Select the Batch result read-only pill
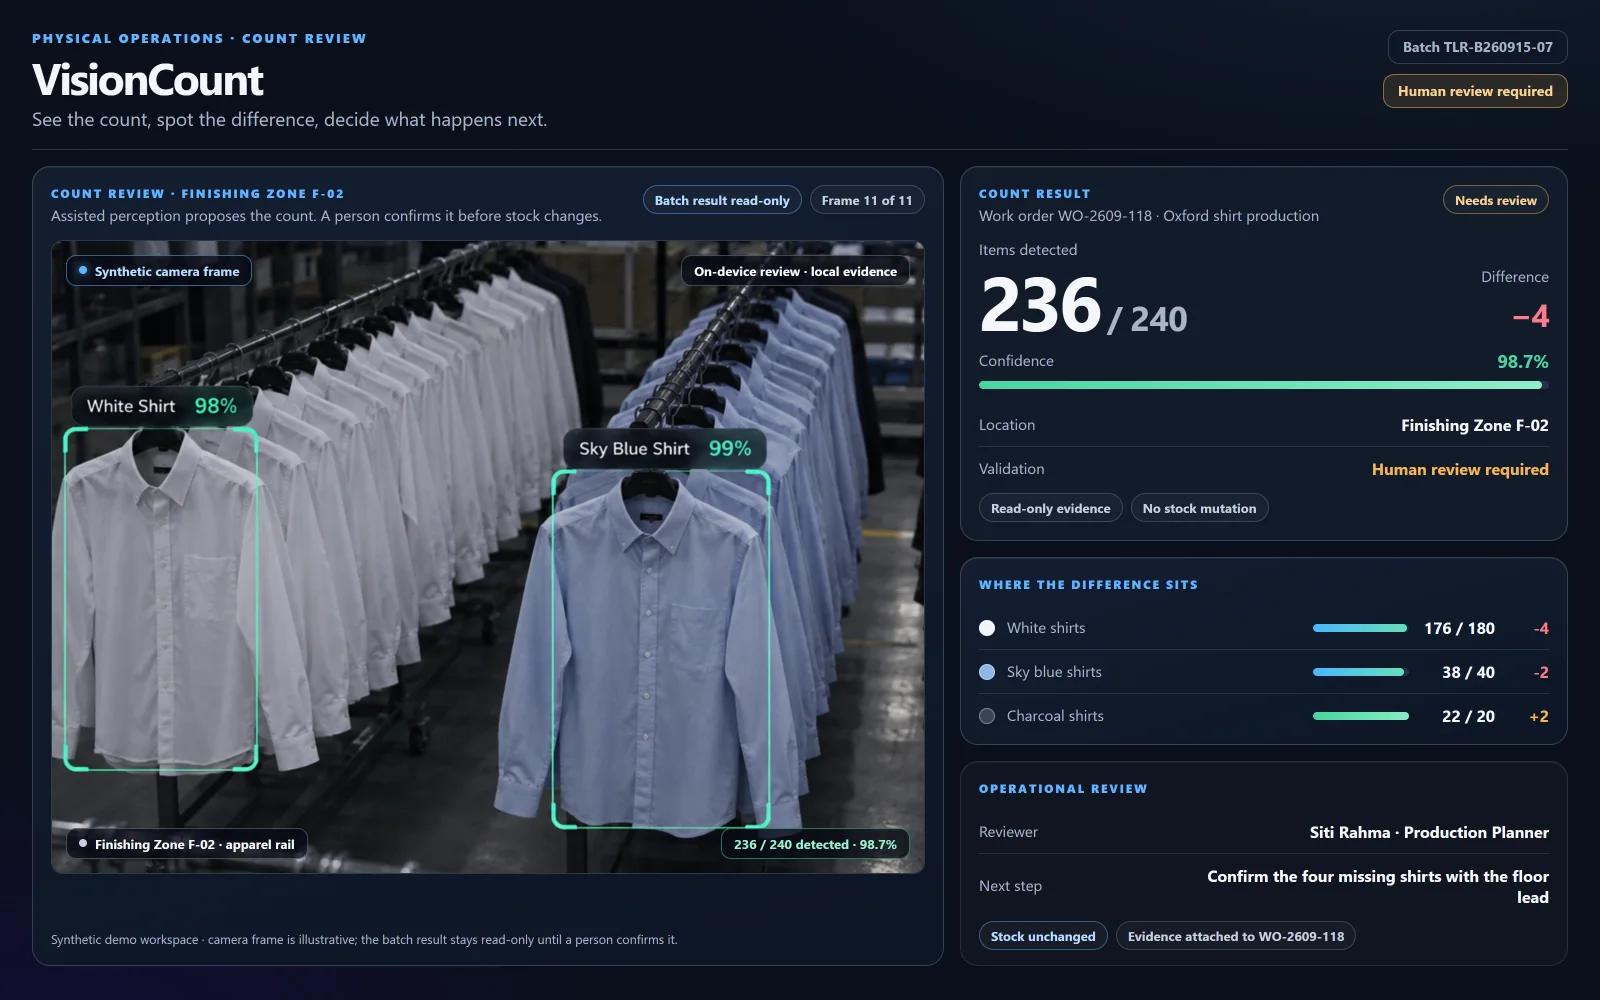 [x=722, y=200]
